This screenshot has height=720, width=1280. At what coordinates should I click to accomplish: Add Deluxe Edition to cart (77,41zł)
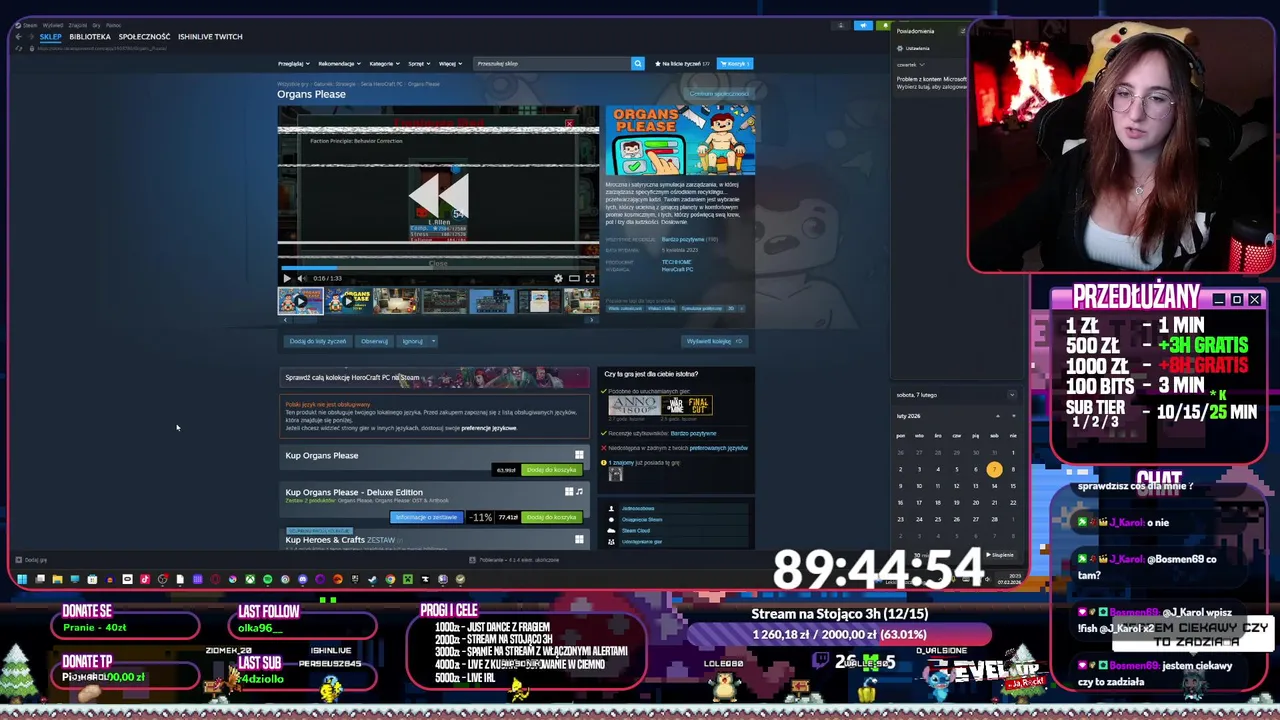pyautogui.click(x=552, y=517)
